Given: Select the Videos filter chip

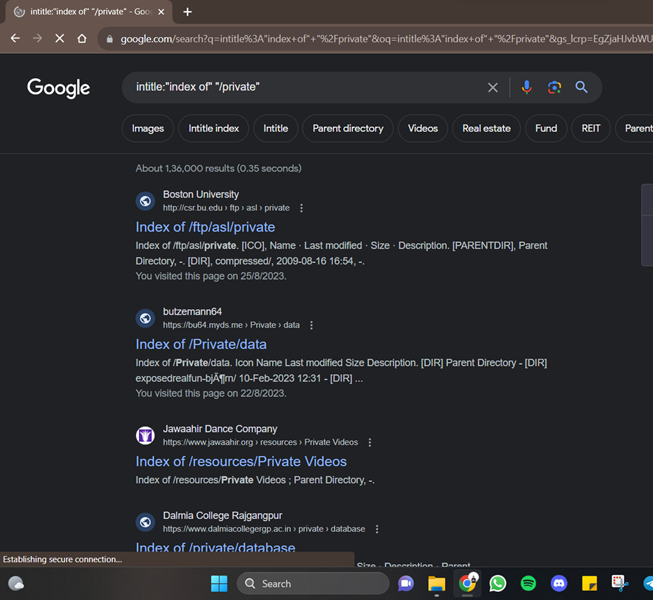Looking at the screenshot, I should (423, 128).
